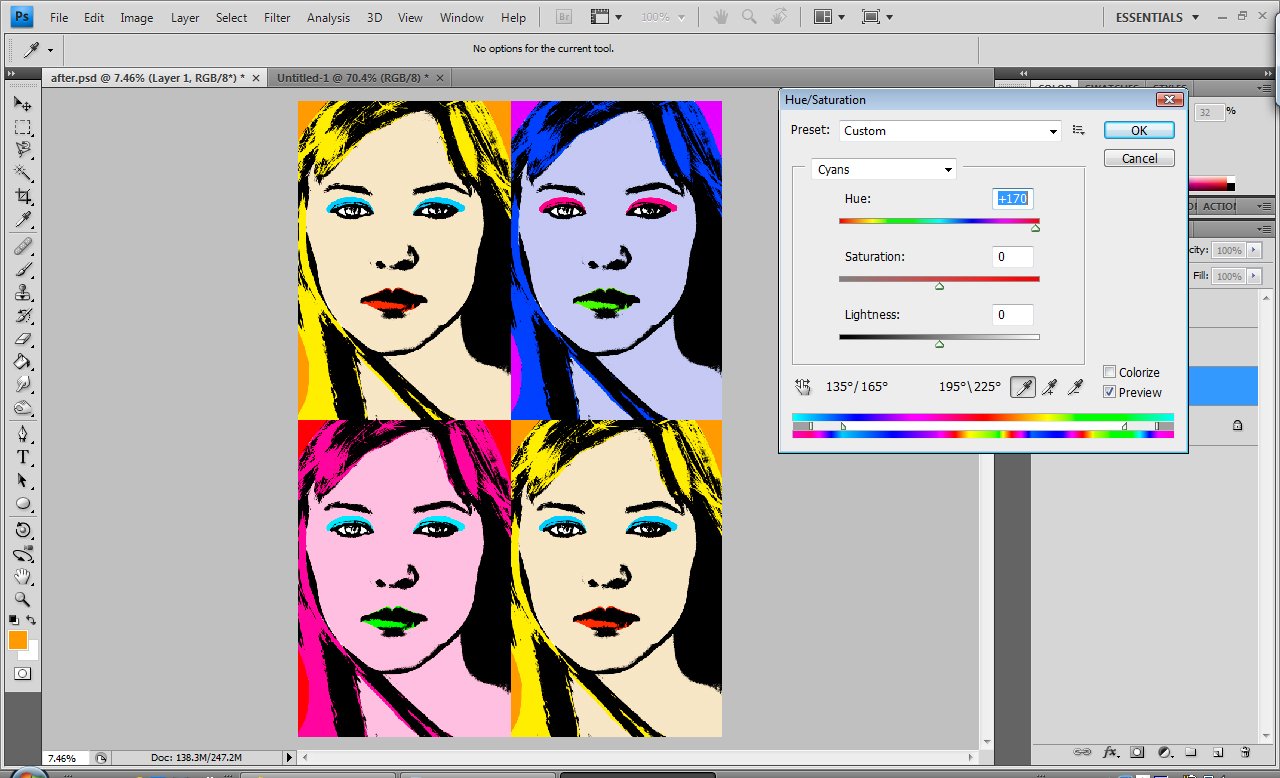The width and height of the screenshot is (1280, 778).
Task: Click the zoom percentage field 7.46%
Action: pos(66,758)
